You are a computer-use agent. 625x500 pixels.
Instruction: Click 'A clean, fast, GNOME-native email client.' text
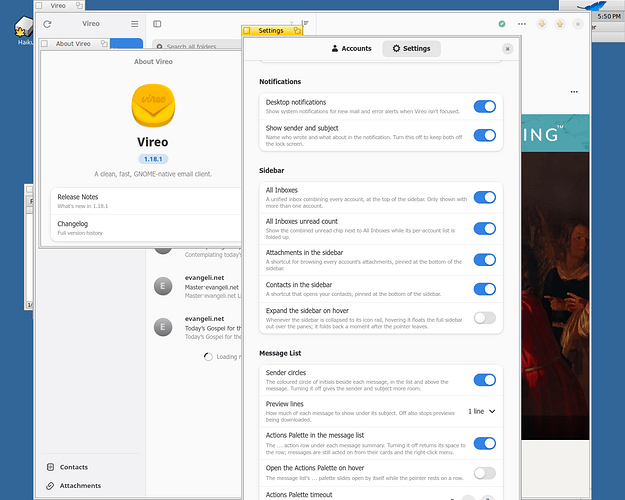tap(153, 174)
